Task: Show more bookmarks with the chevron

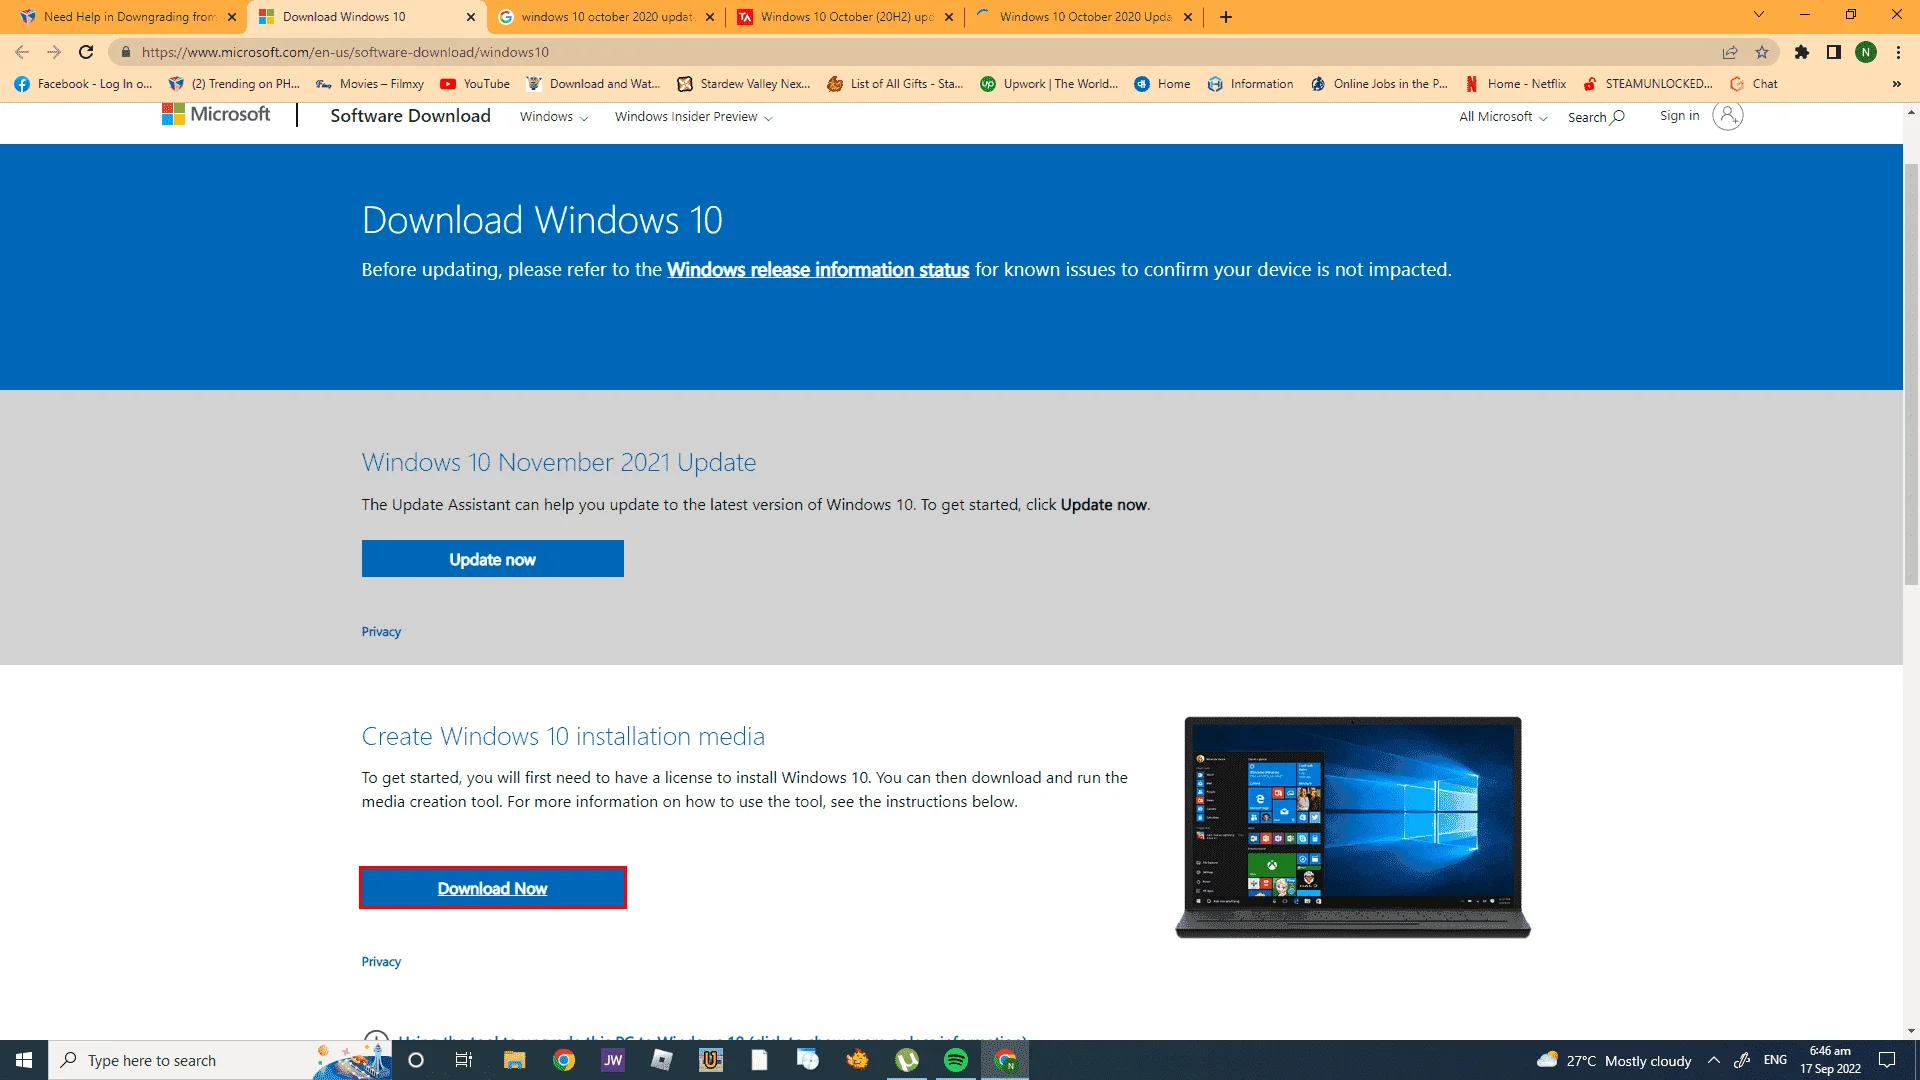Action: click(x=1896, y=84)
